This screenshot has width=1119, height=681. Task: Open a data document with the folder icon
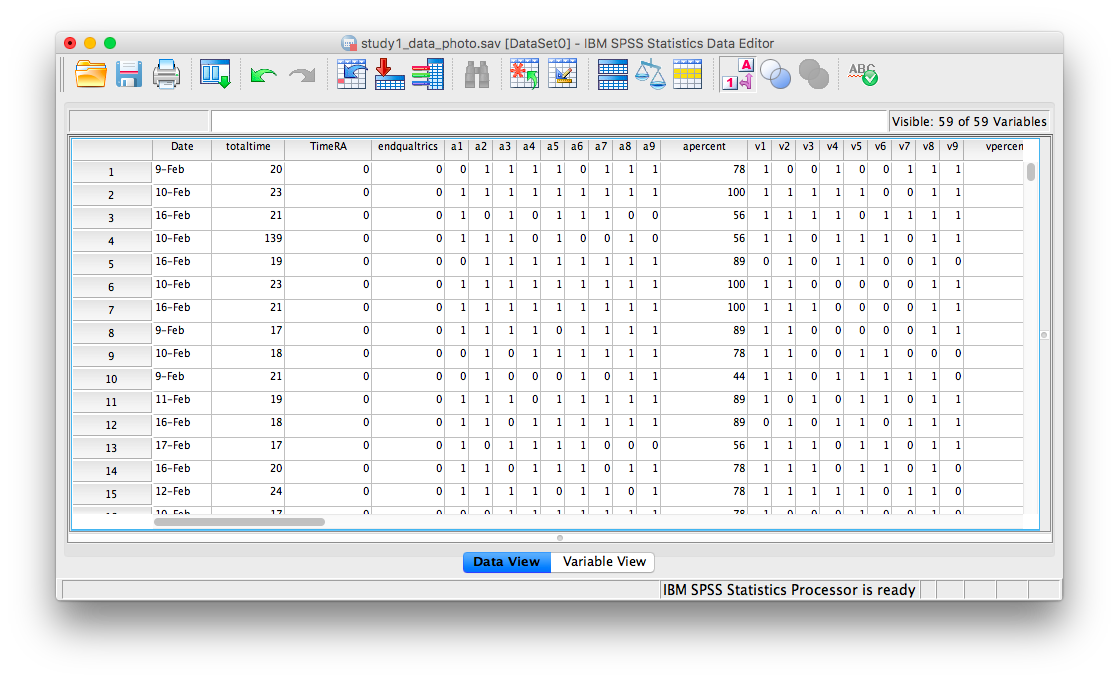click(91, 74)
